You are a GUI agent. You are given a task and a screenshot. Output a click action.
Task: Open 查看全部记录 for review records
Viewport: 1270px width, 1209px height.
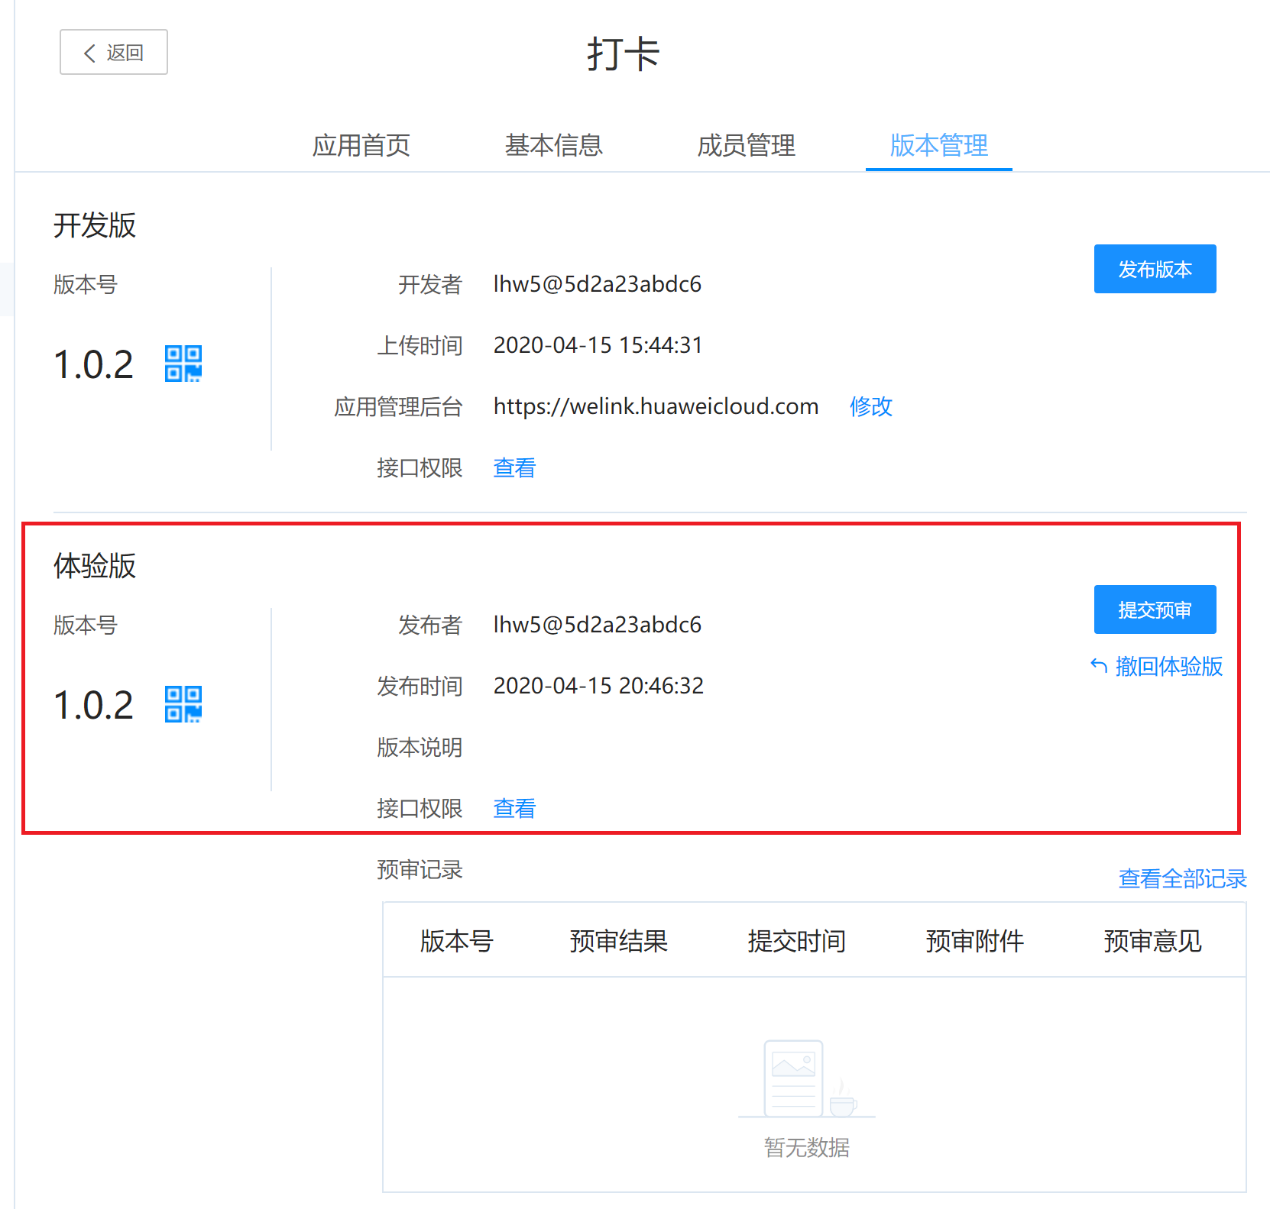click(x=1182, y=879)
